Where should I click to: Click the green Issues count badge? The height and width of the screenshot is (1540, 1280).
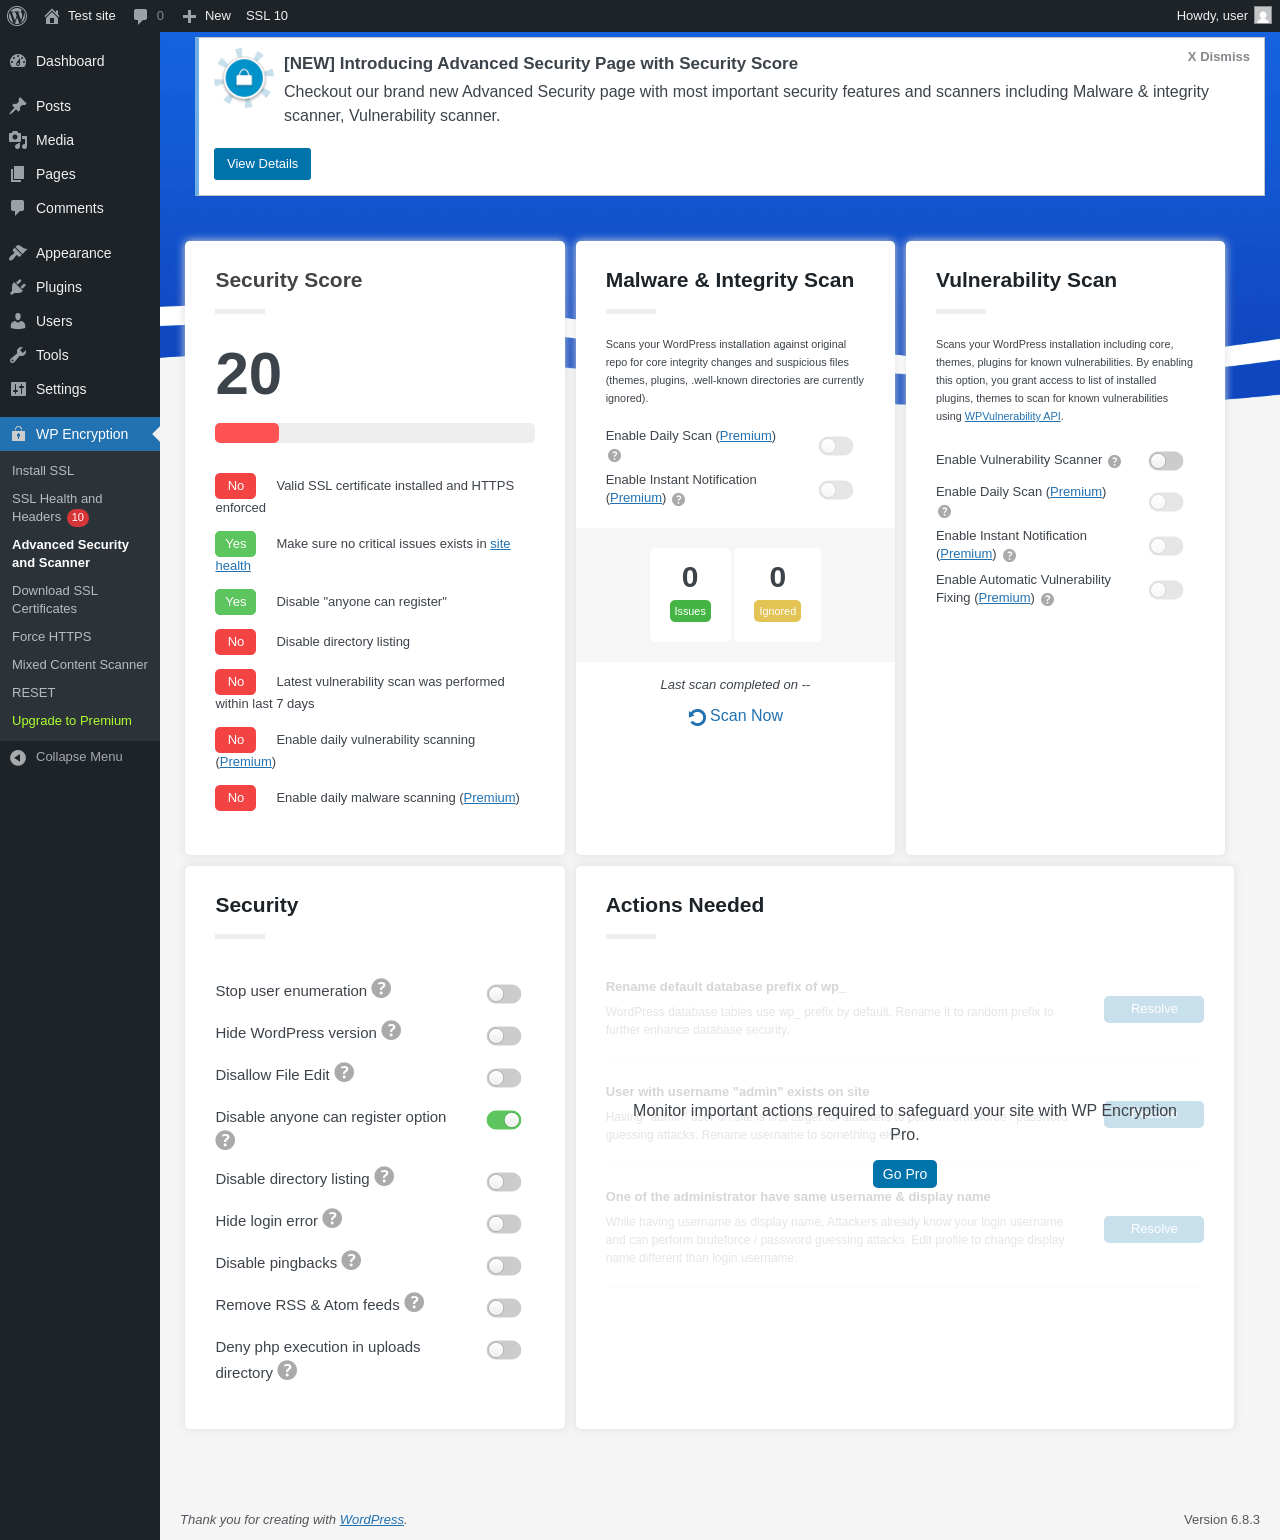click(690, 611)
